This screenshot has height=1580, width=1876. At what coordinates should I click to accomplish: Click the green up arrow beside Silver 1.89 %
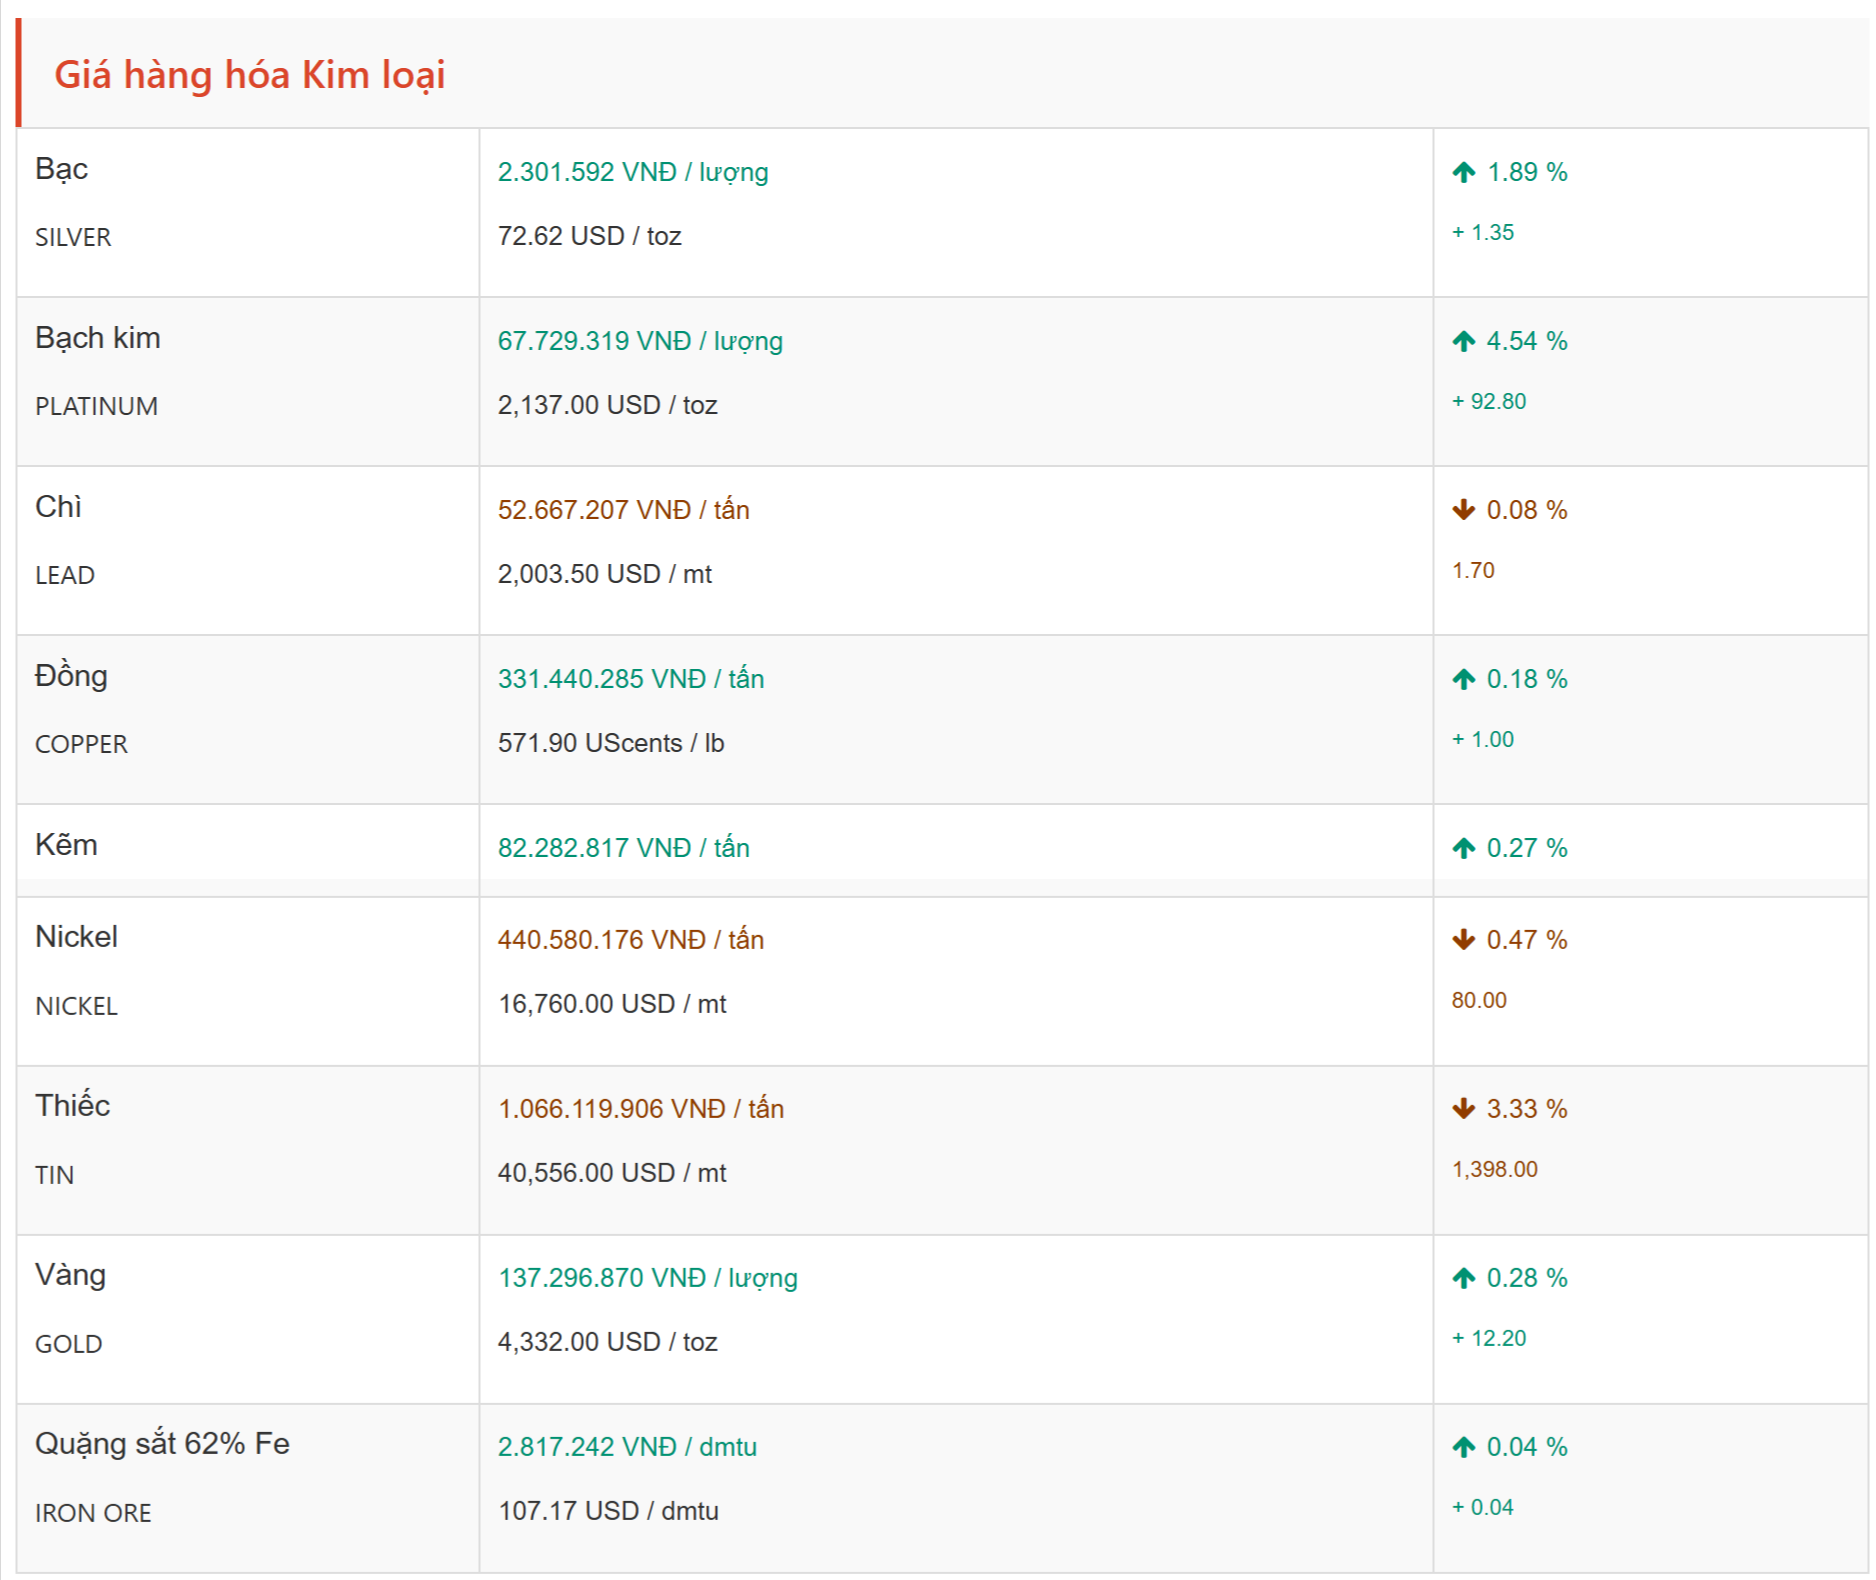(x=1463, y=173)
